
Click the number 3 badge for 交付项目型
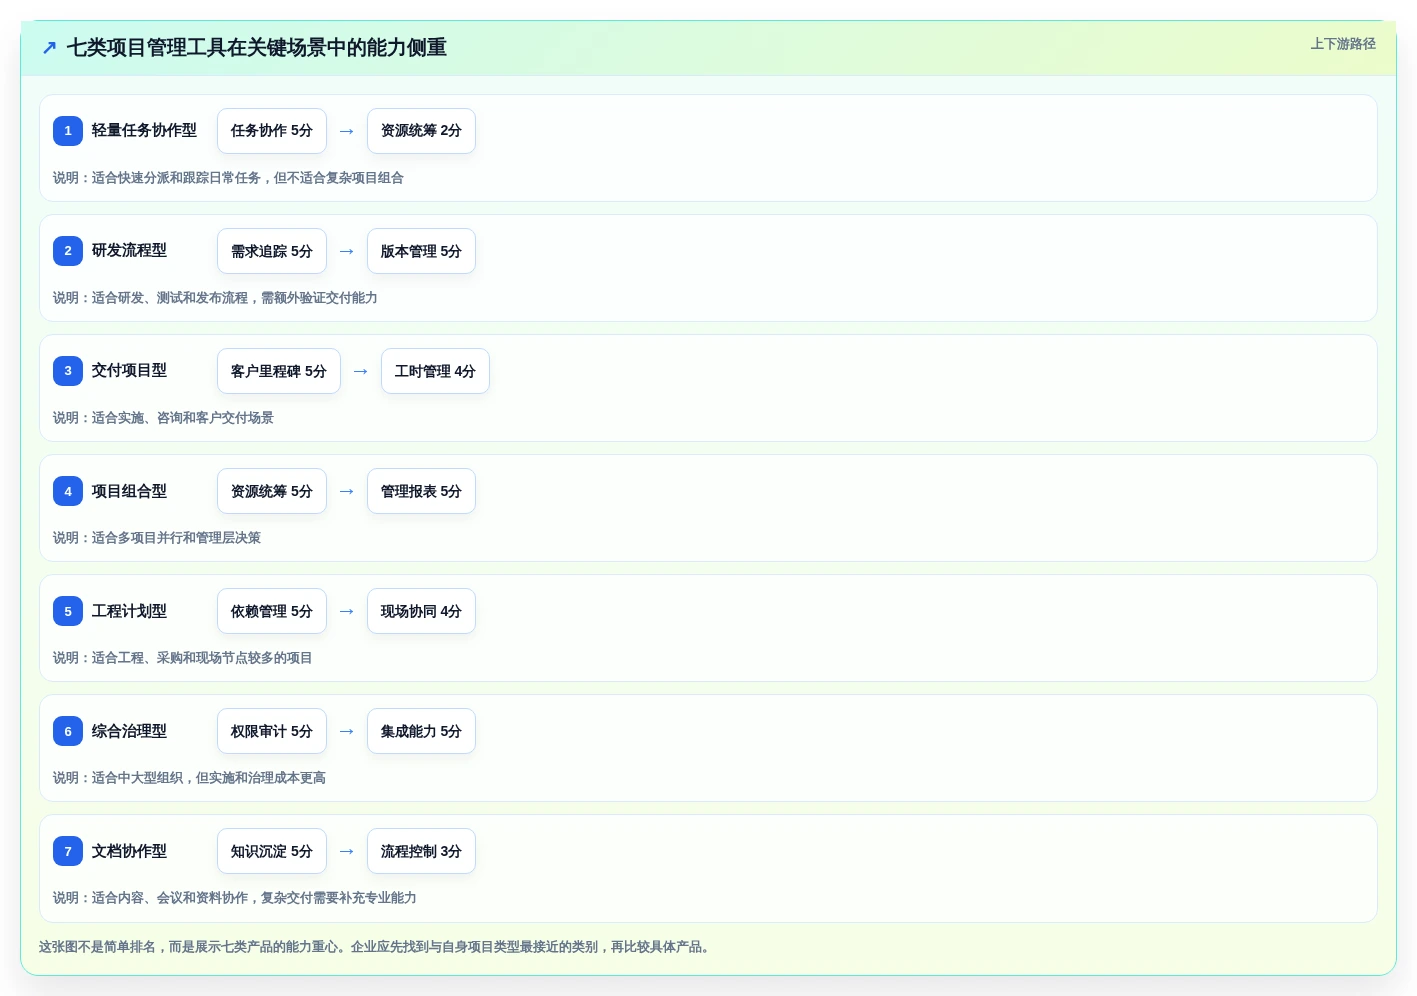tap(68, 371)
